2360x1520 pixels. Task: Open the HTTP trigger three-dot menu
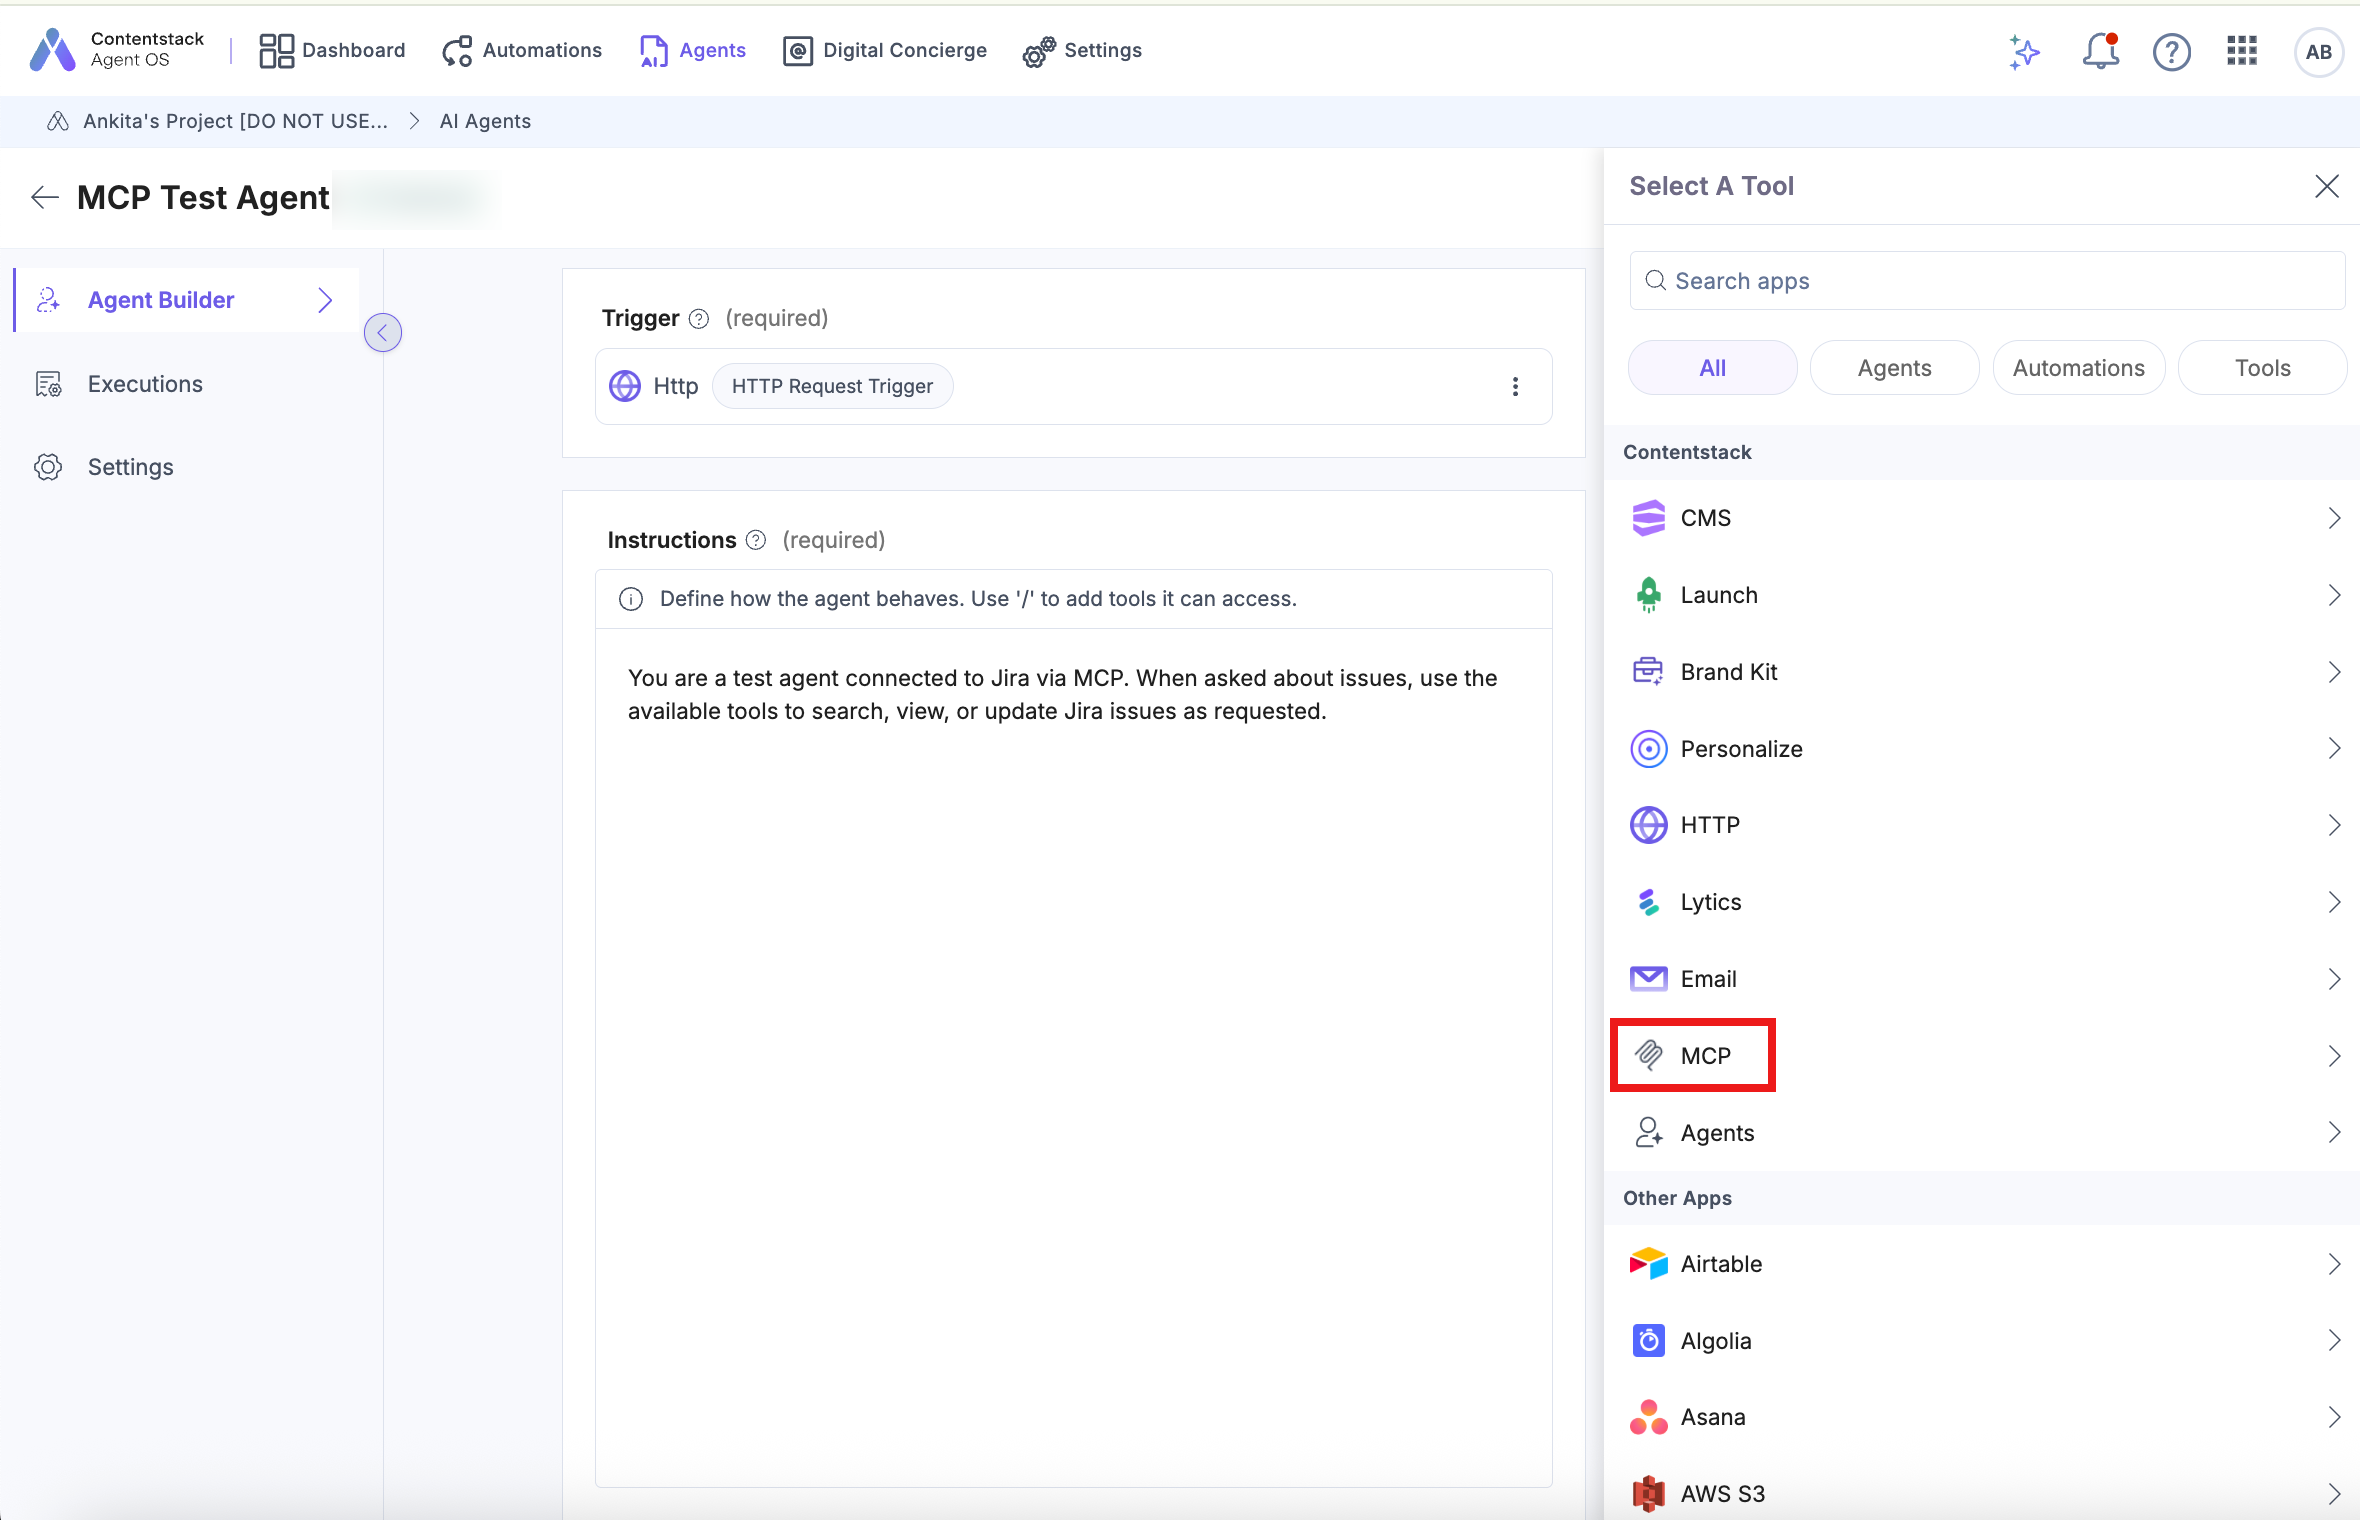point(1515,386)
